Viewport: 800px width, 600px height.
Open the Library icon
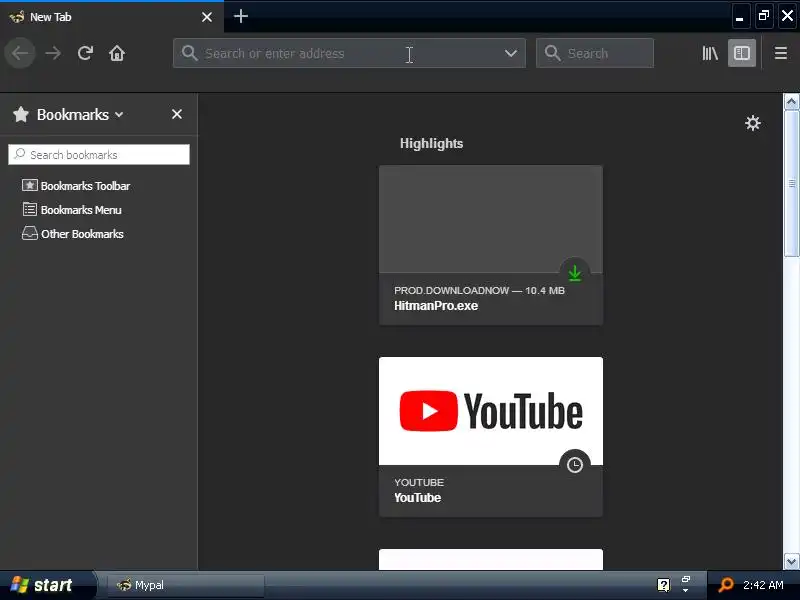click(710, 53)
